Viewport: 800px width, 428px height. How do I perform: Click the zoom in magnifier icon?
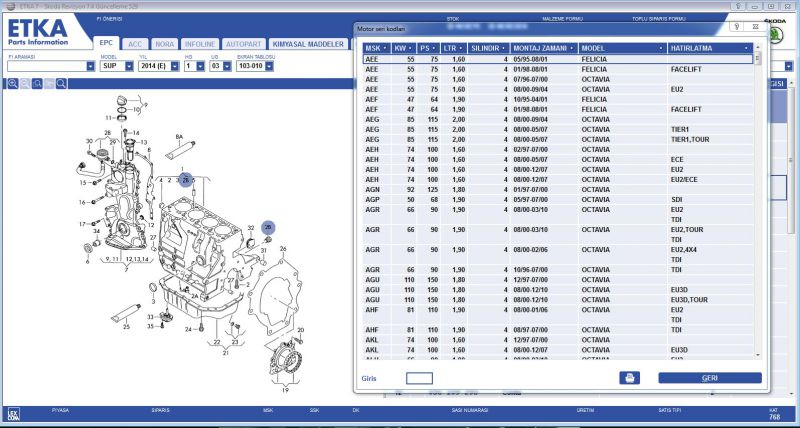pos(13,84)
